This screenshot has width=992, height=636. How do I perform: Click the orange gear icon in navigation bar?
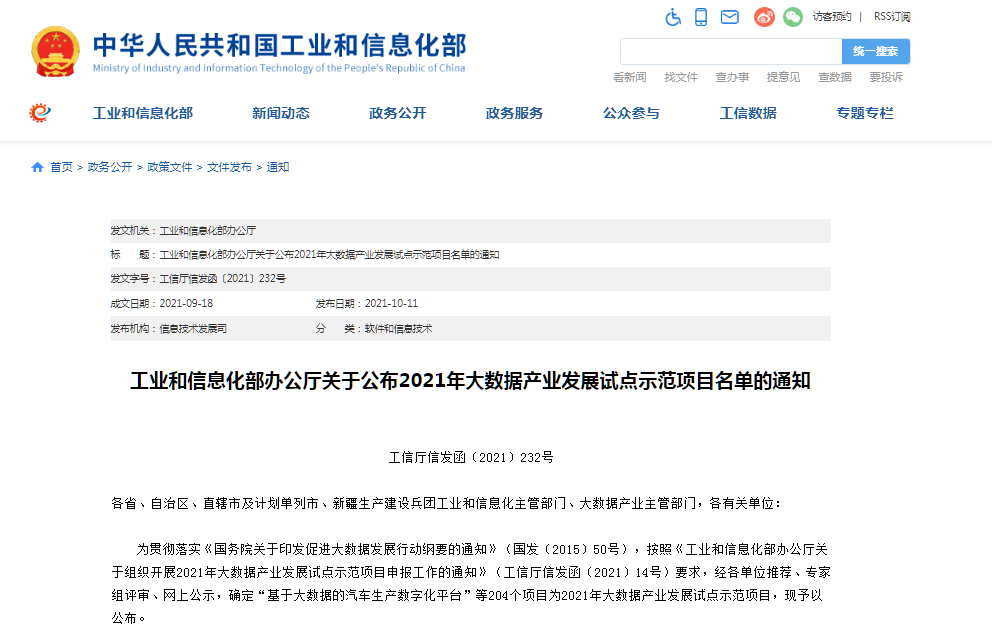(40, 113)
